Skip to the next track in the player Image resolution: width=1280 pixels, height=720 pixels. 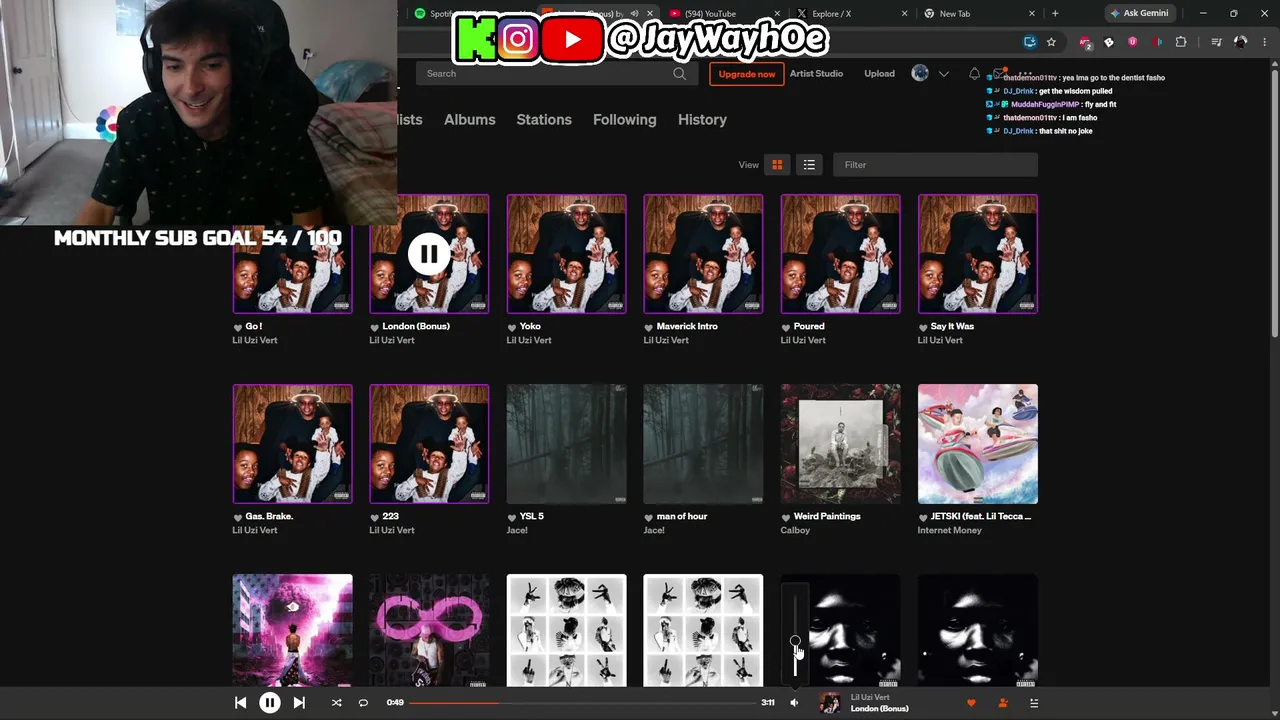click(299, 703)
